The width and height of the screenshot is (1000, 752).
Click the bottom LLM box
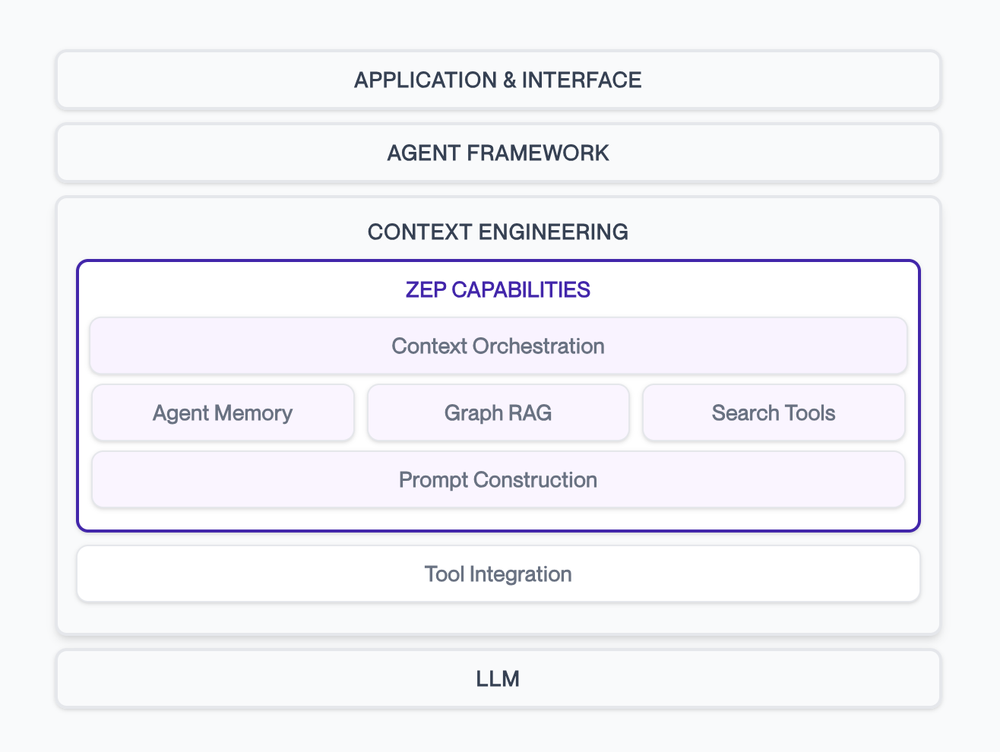click(x=498, y=678)
